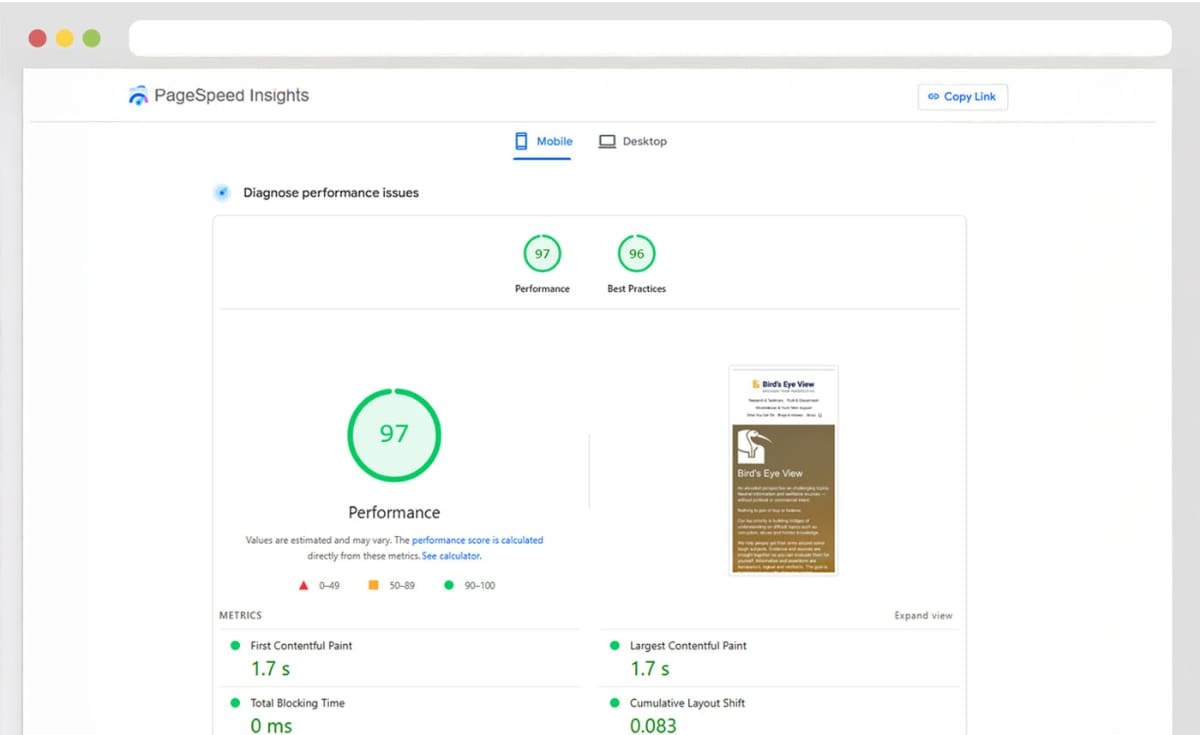This screenshot has width=1200, height=735.
Task: Click the Best Practices label
Action: pyautogui.click(x=636, y=289)
